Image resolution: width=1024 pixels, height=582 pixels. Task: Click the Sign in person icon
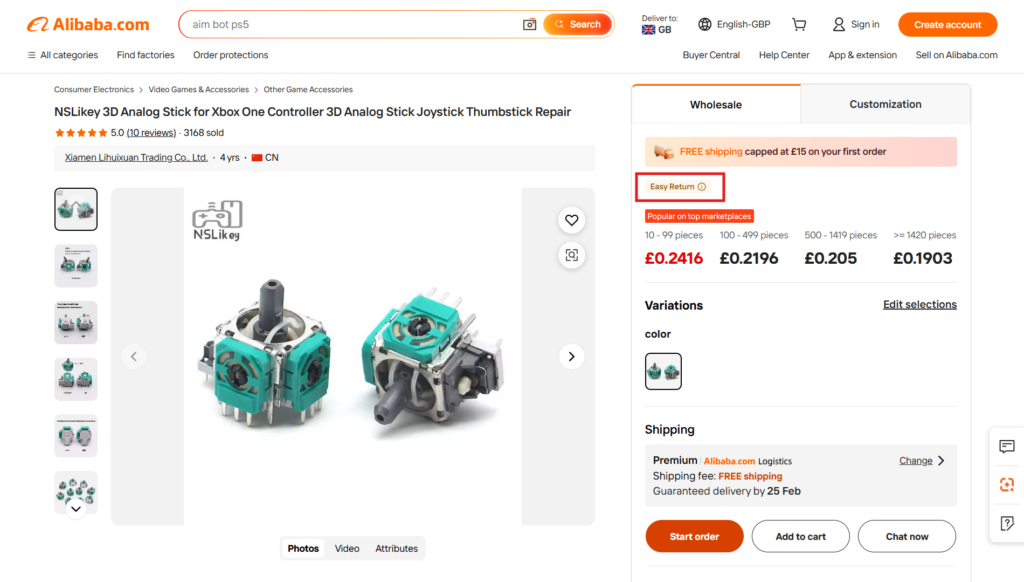pyautogui.click(x=839, y=25)
